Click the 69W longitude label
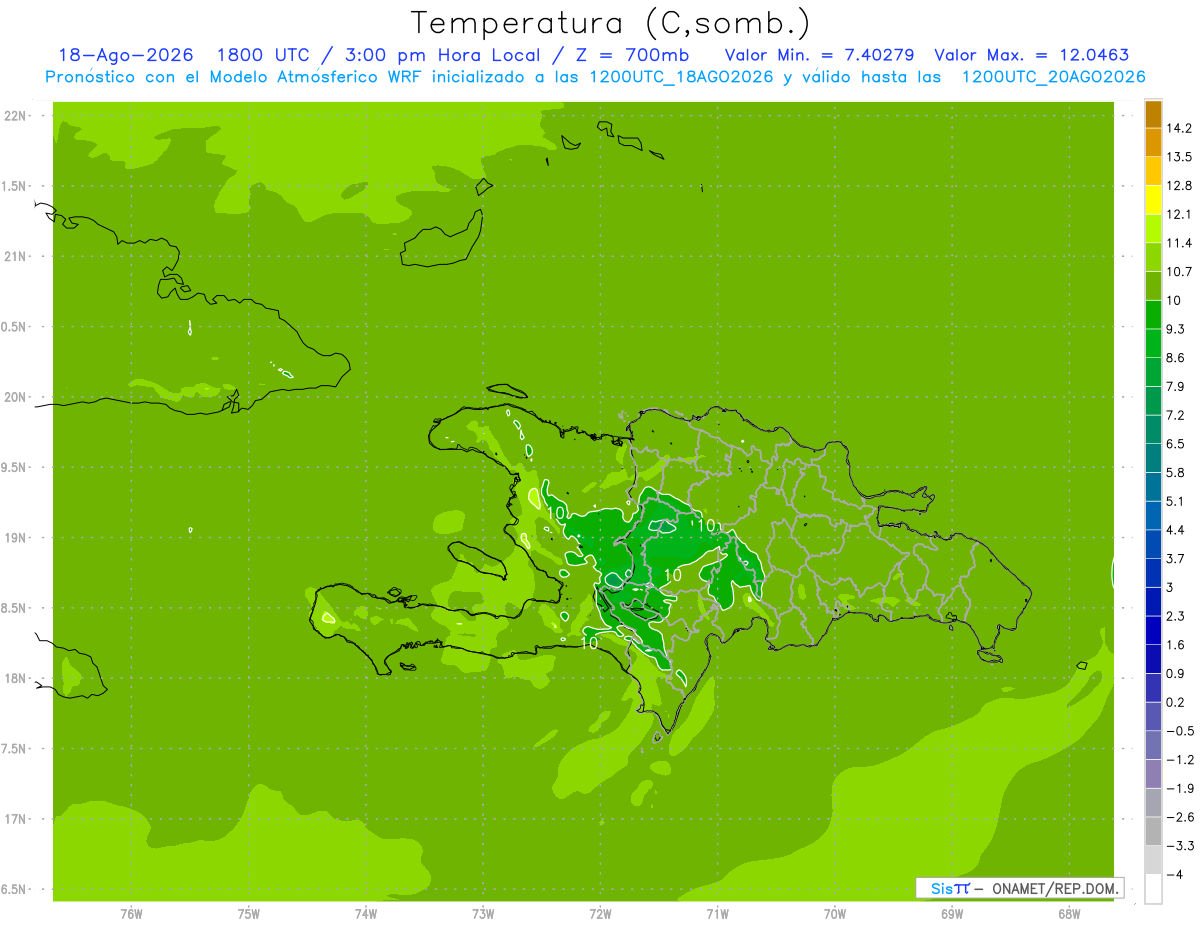1200x927 pixels. click(952, 914)
